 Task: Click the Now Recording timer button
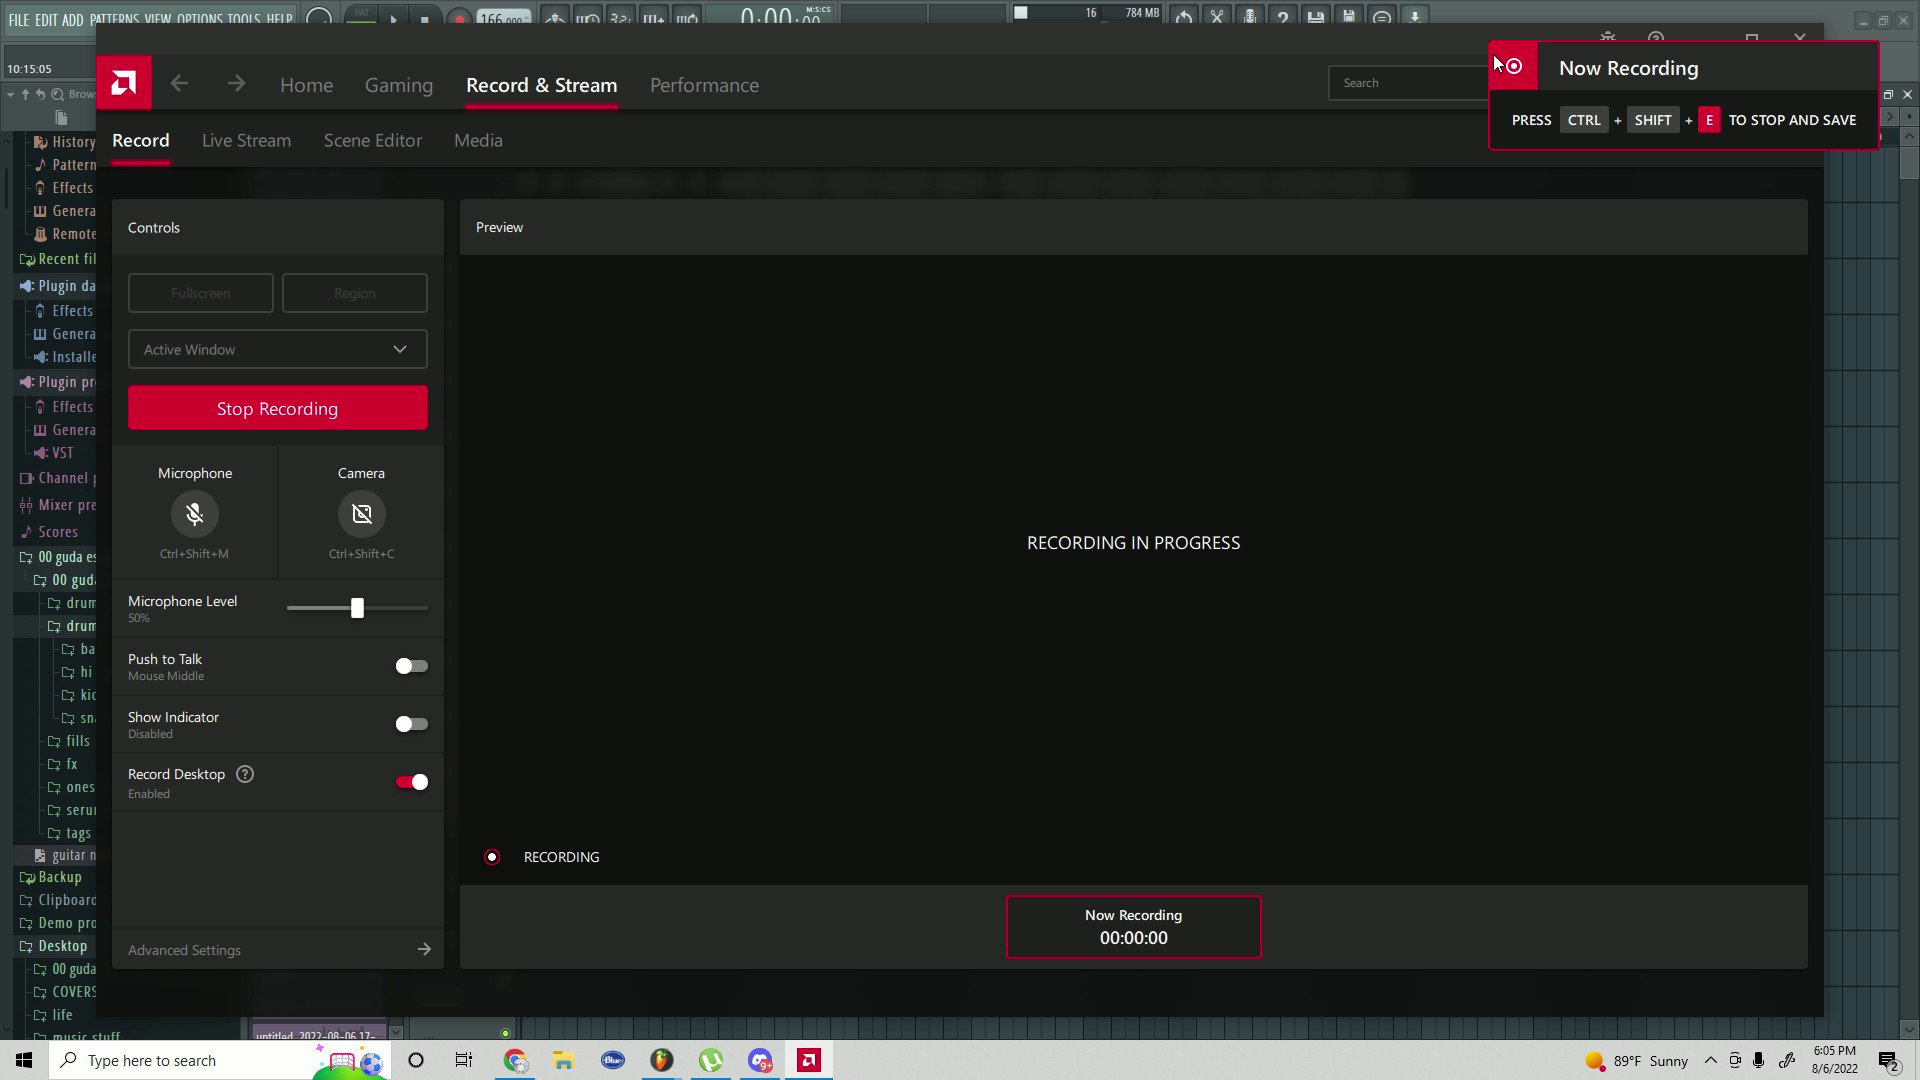(1133, 927)
